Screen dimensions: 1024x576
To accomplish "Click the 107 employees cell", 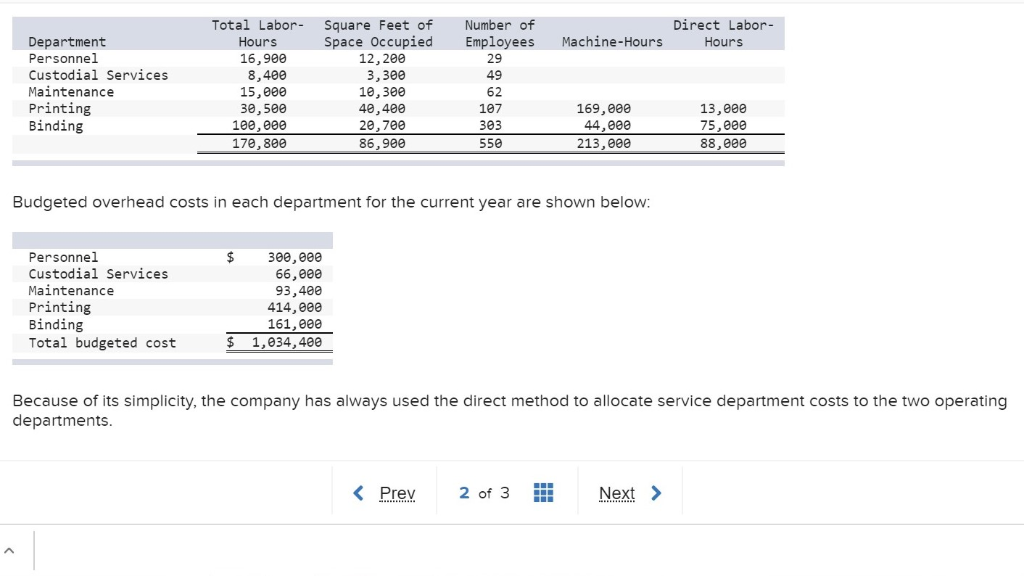I will click(x=490, y=109).
